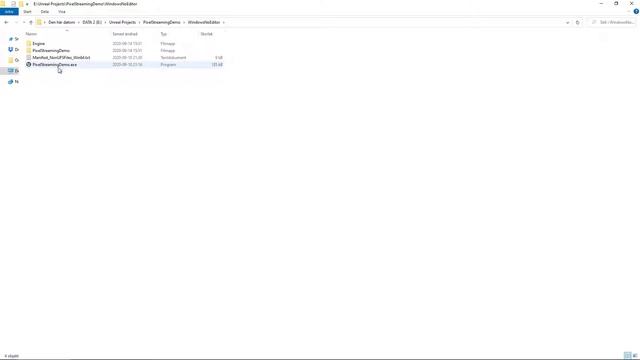Click the file size of PixelStreamingDemo.exe
This screenshot has height=360, width=640.
click(217, 64)
